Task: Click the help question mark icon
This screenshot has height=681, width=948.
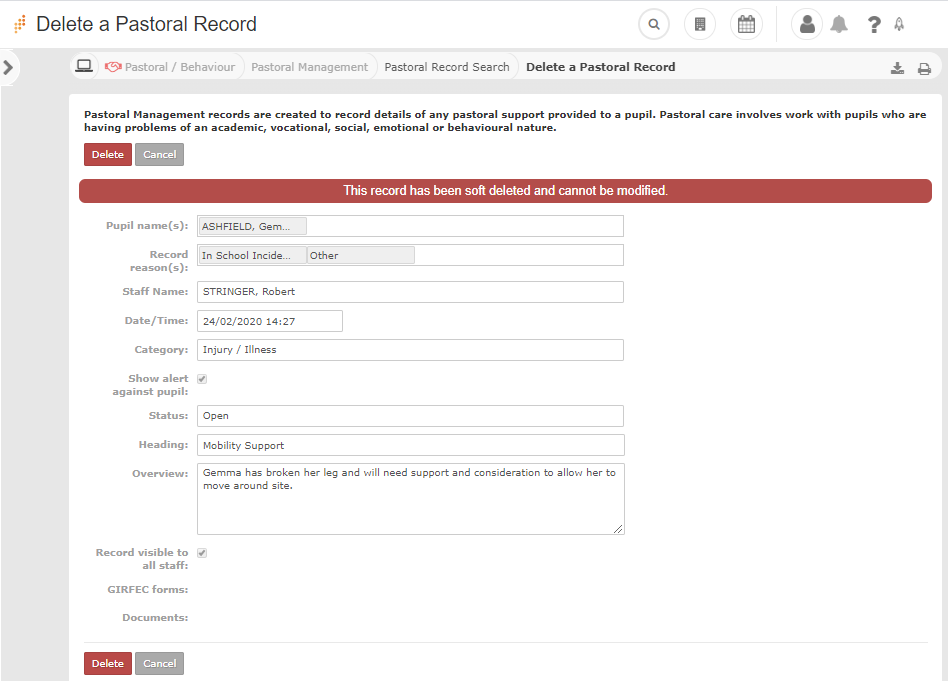Action: [874, 25]
